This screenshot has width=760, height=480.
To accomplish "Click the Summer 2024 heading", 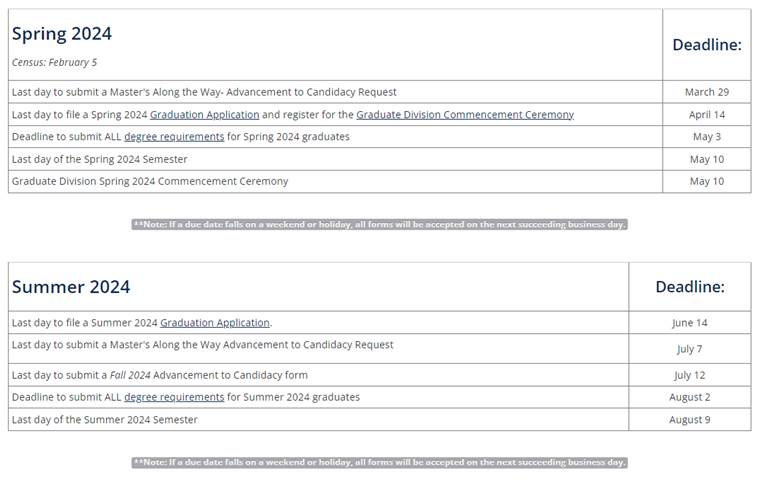I will click(x=71, y=287).
